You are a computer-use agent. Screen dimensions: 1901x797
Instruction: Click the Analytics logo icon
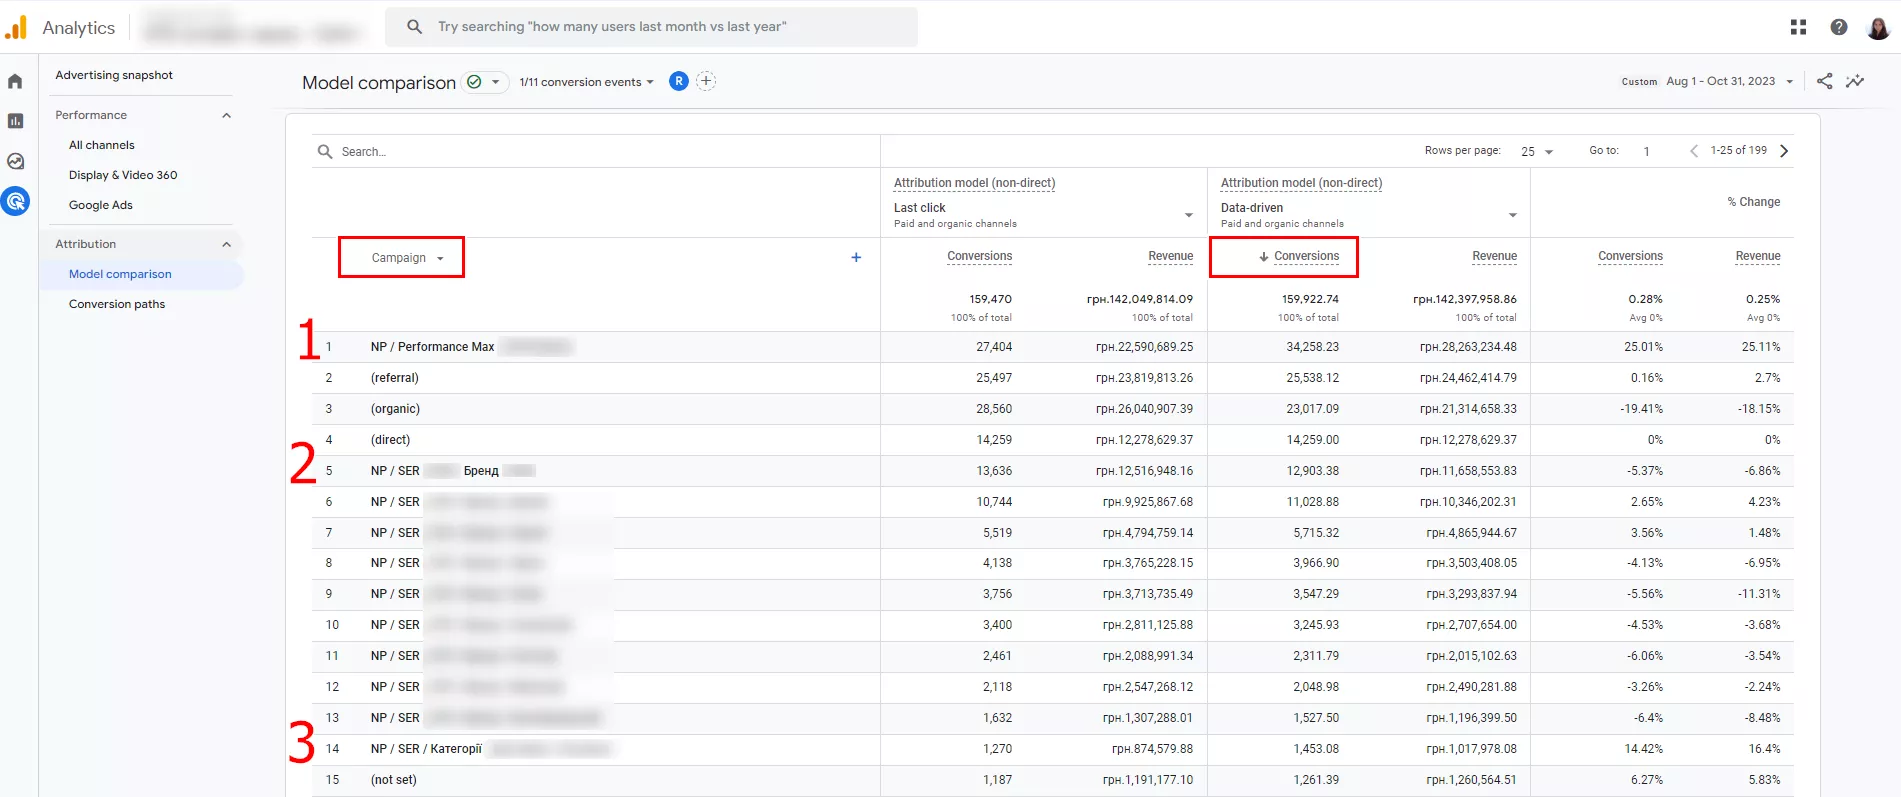tap(16, 27)
